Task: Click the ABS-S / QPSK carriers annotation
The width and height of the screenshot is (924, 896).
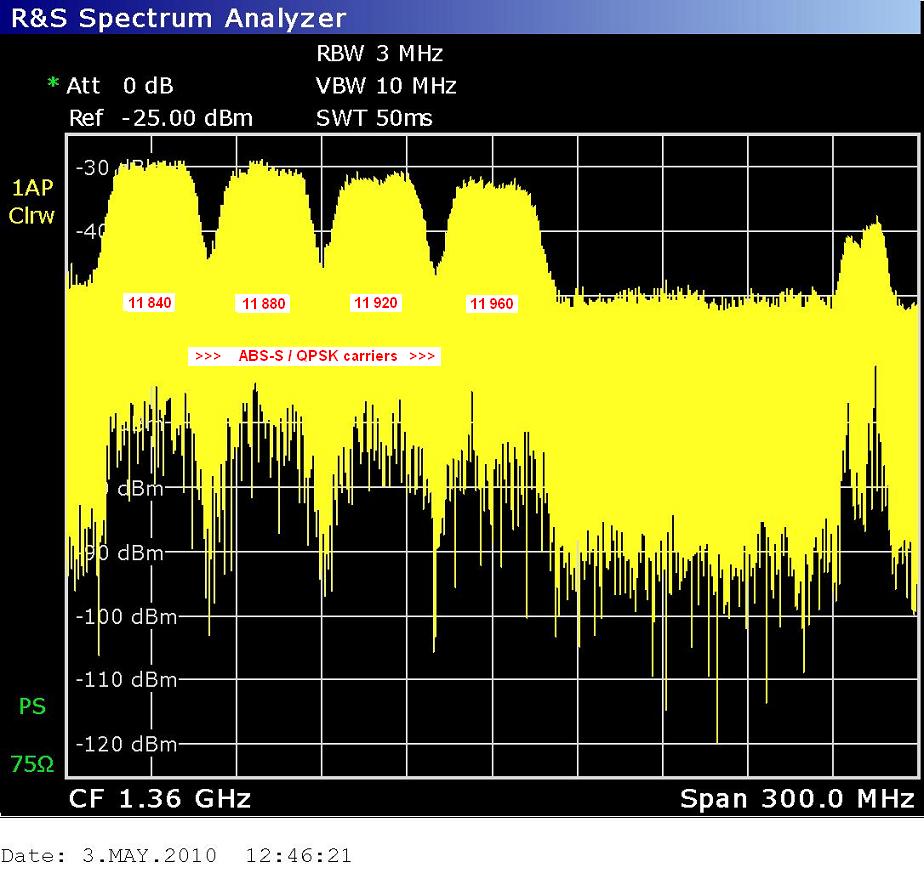Action: click(x=315, y=356)
